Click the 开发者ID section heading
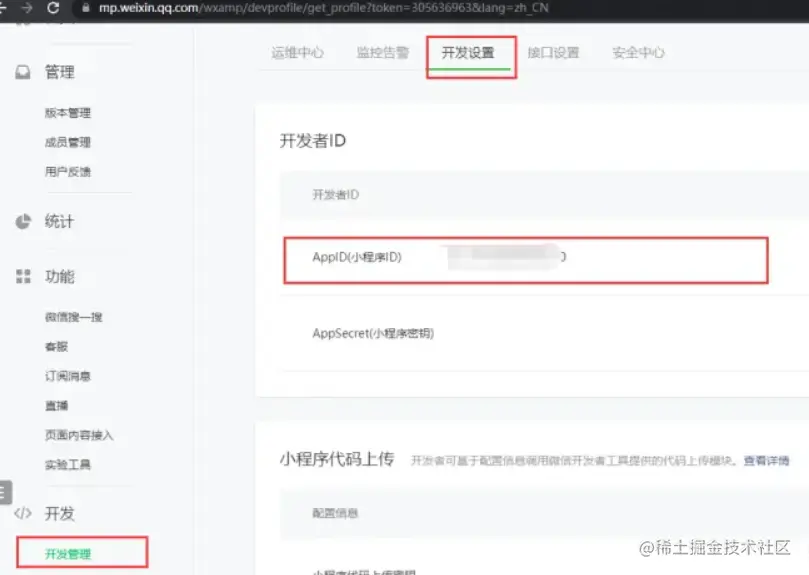This screenshot has width=809, height=575. click(313, 140)
